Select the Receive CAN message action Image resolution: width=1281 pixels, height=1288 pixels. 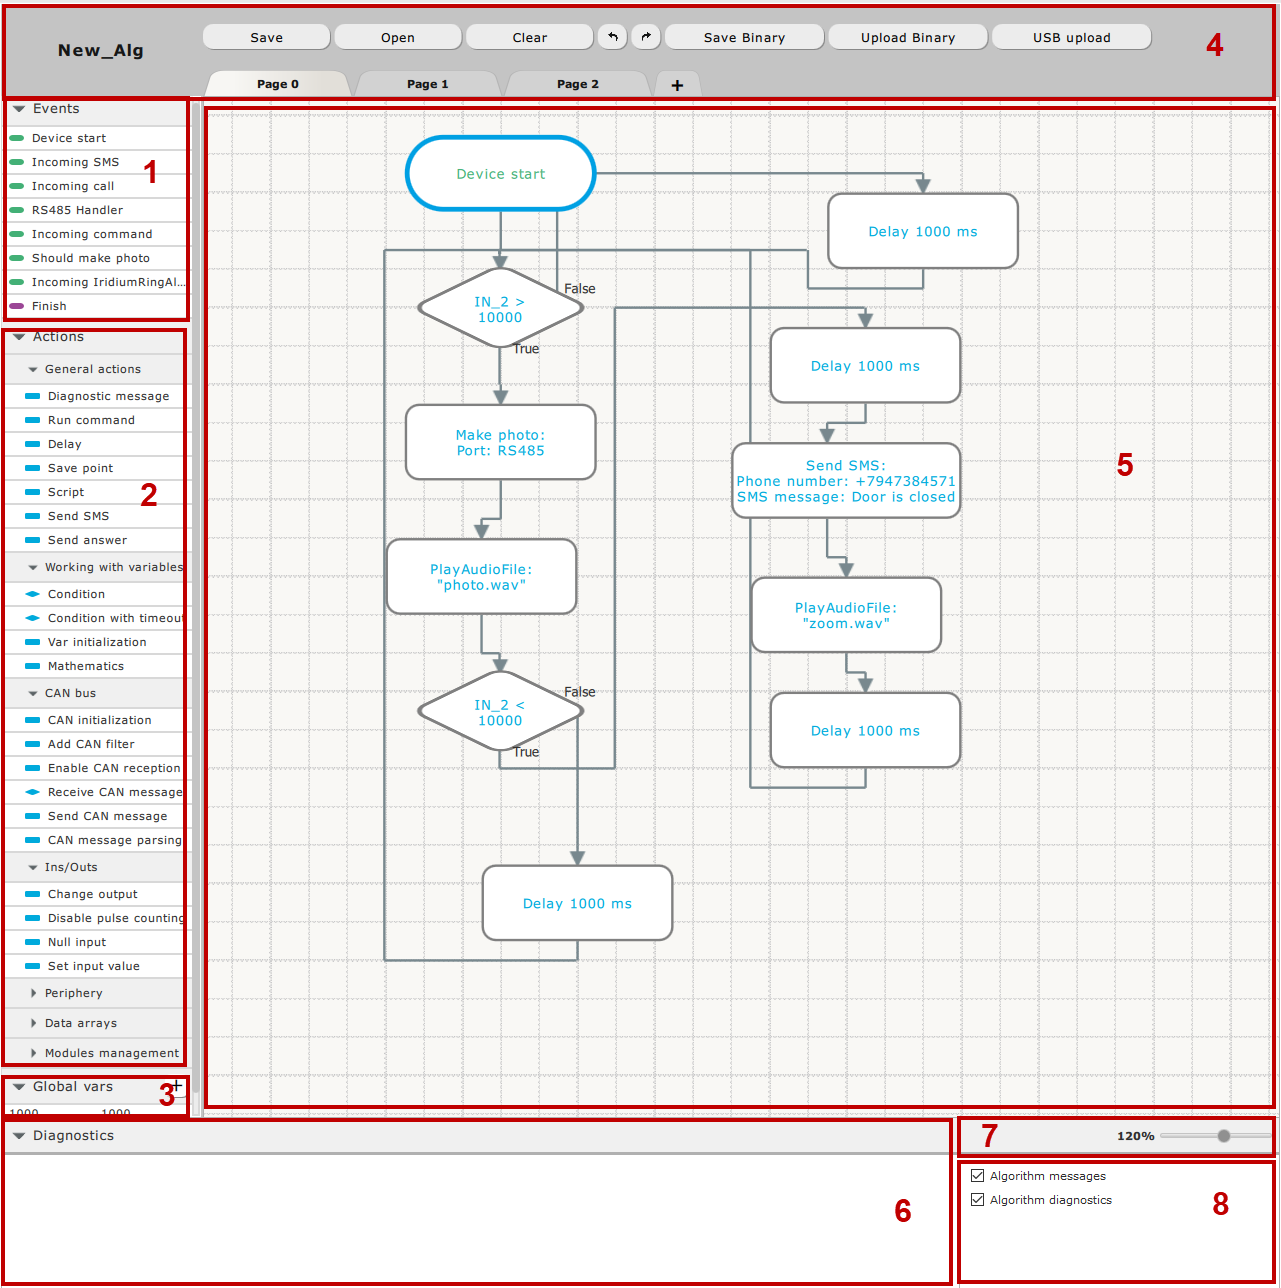click(114, 792)
